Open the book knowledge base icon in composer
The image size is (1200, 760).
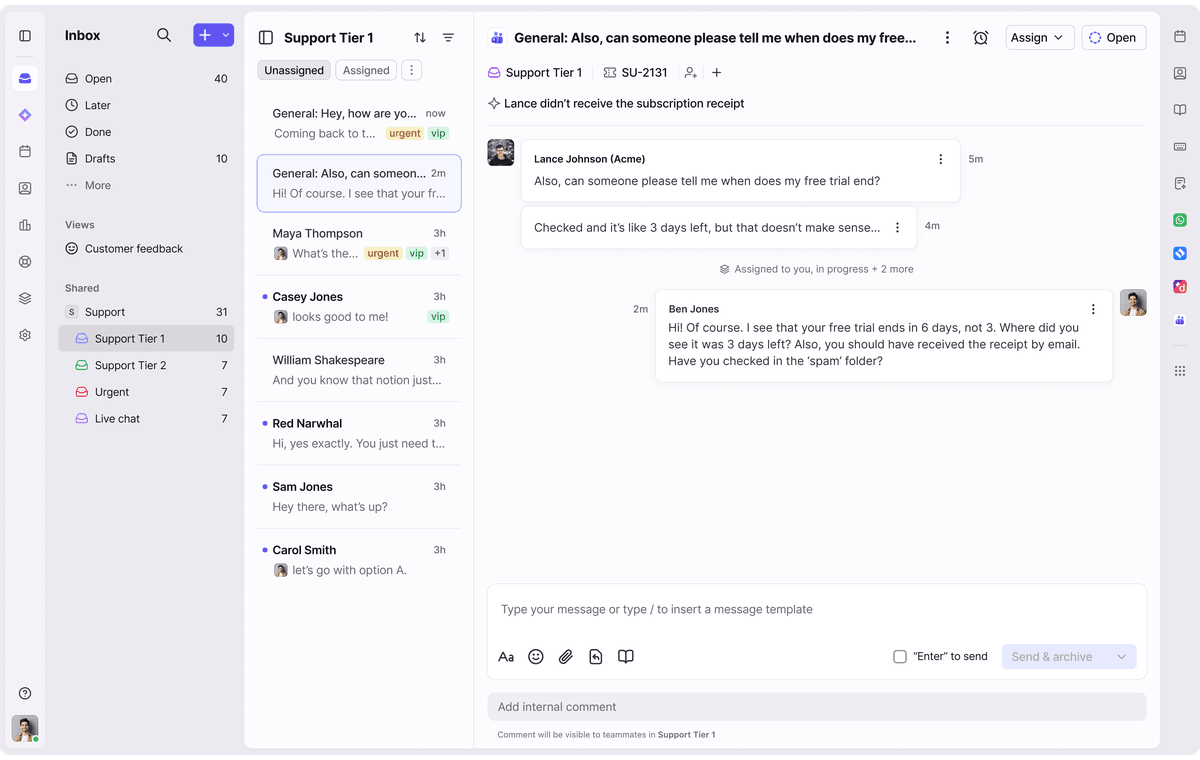(x=626, y=657)
